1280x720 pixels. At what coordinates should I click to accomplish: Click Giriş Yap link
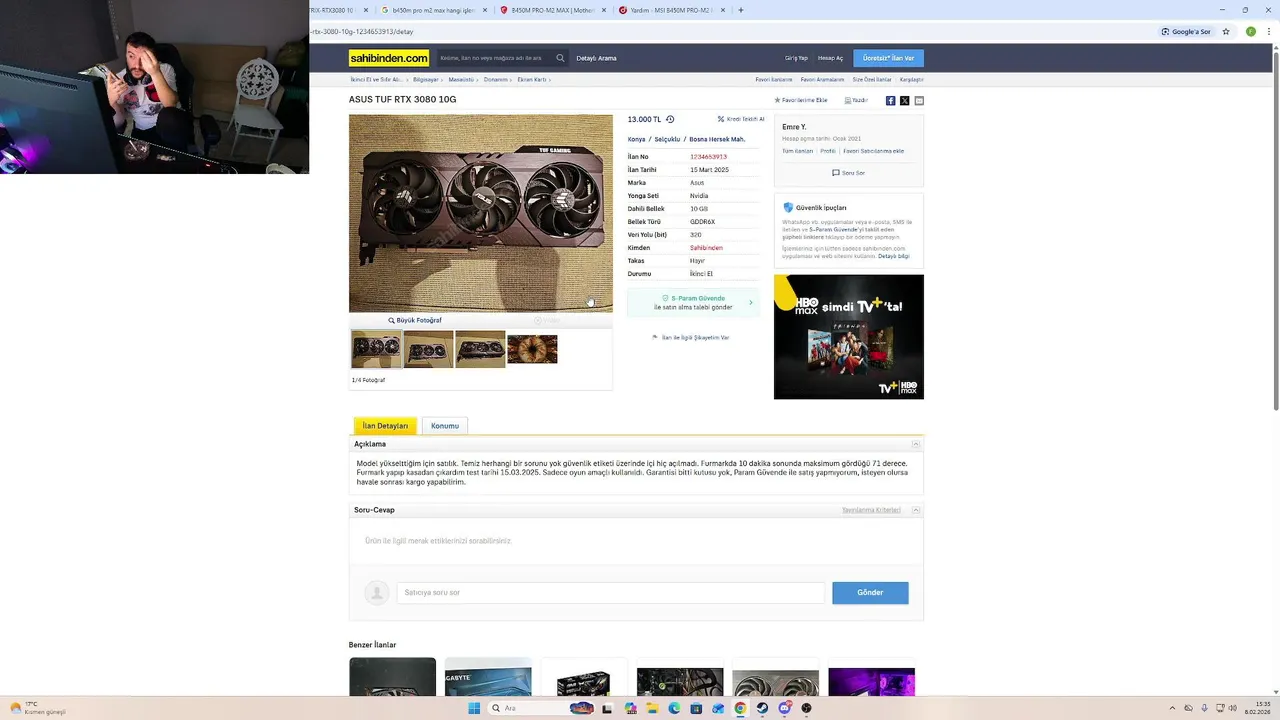click(x=796, y=58)
